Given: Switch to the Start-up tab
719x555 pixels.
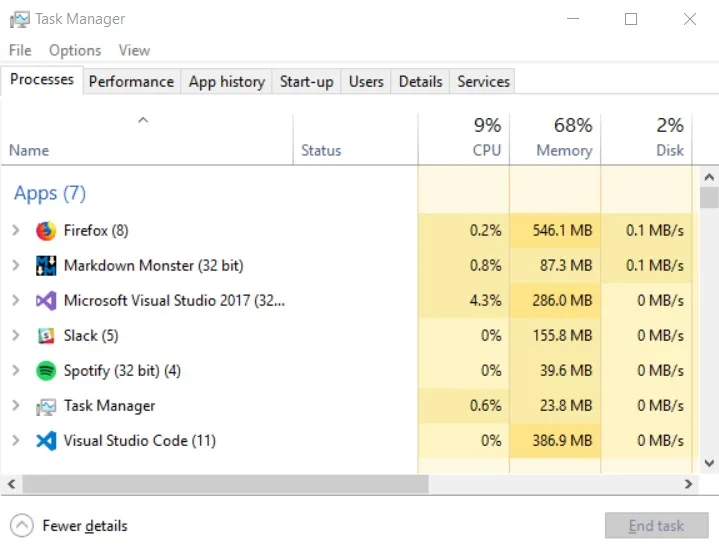Looking at the screenshot, I should (x=307, y=82).
